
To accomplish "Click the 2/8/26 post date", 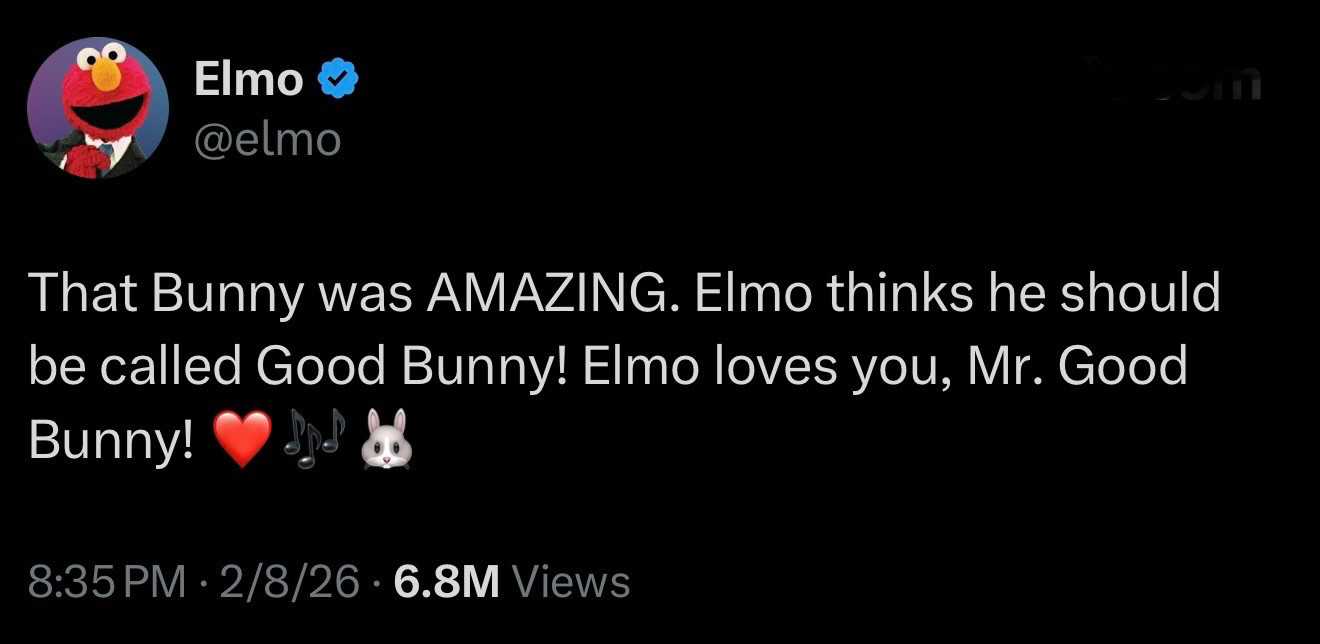I will click(x=291, y=582).
